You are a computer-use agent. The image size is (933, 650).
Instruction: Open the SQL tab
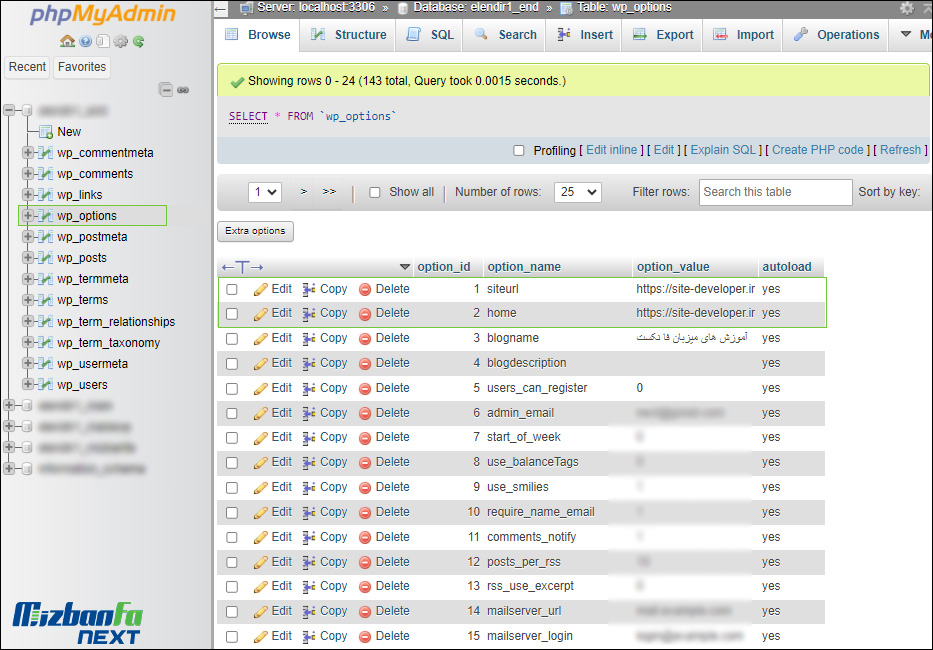pos(429,35)
